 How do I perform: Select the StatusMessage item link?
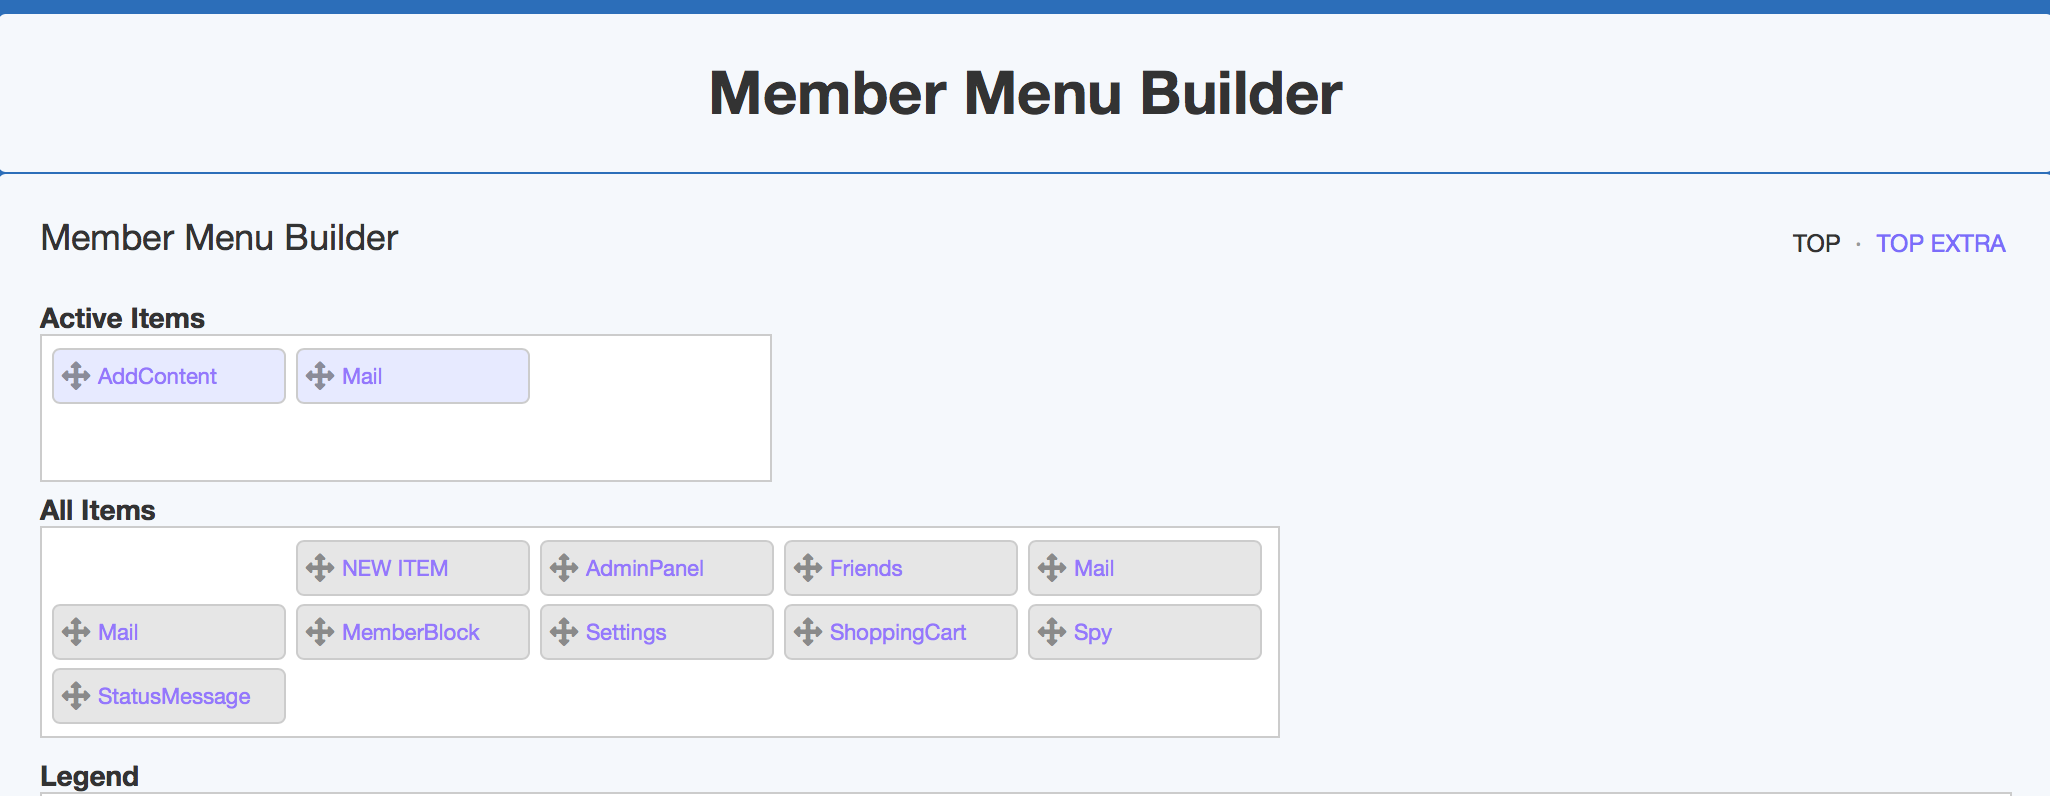tap(174, 696)
